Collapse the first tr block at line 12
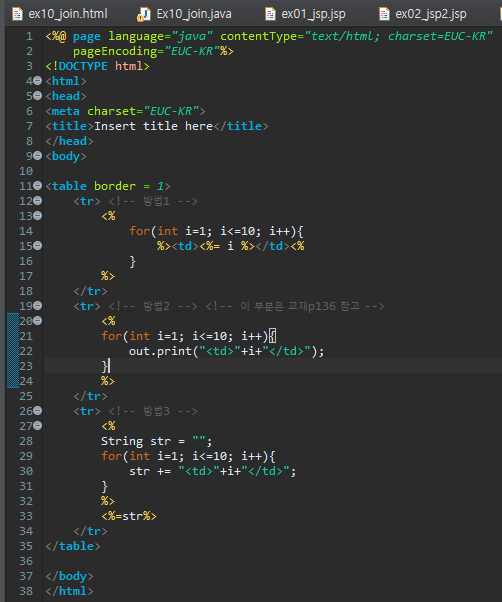The height and width of the screenshot is (602, 502). click(x=37, y=200)
